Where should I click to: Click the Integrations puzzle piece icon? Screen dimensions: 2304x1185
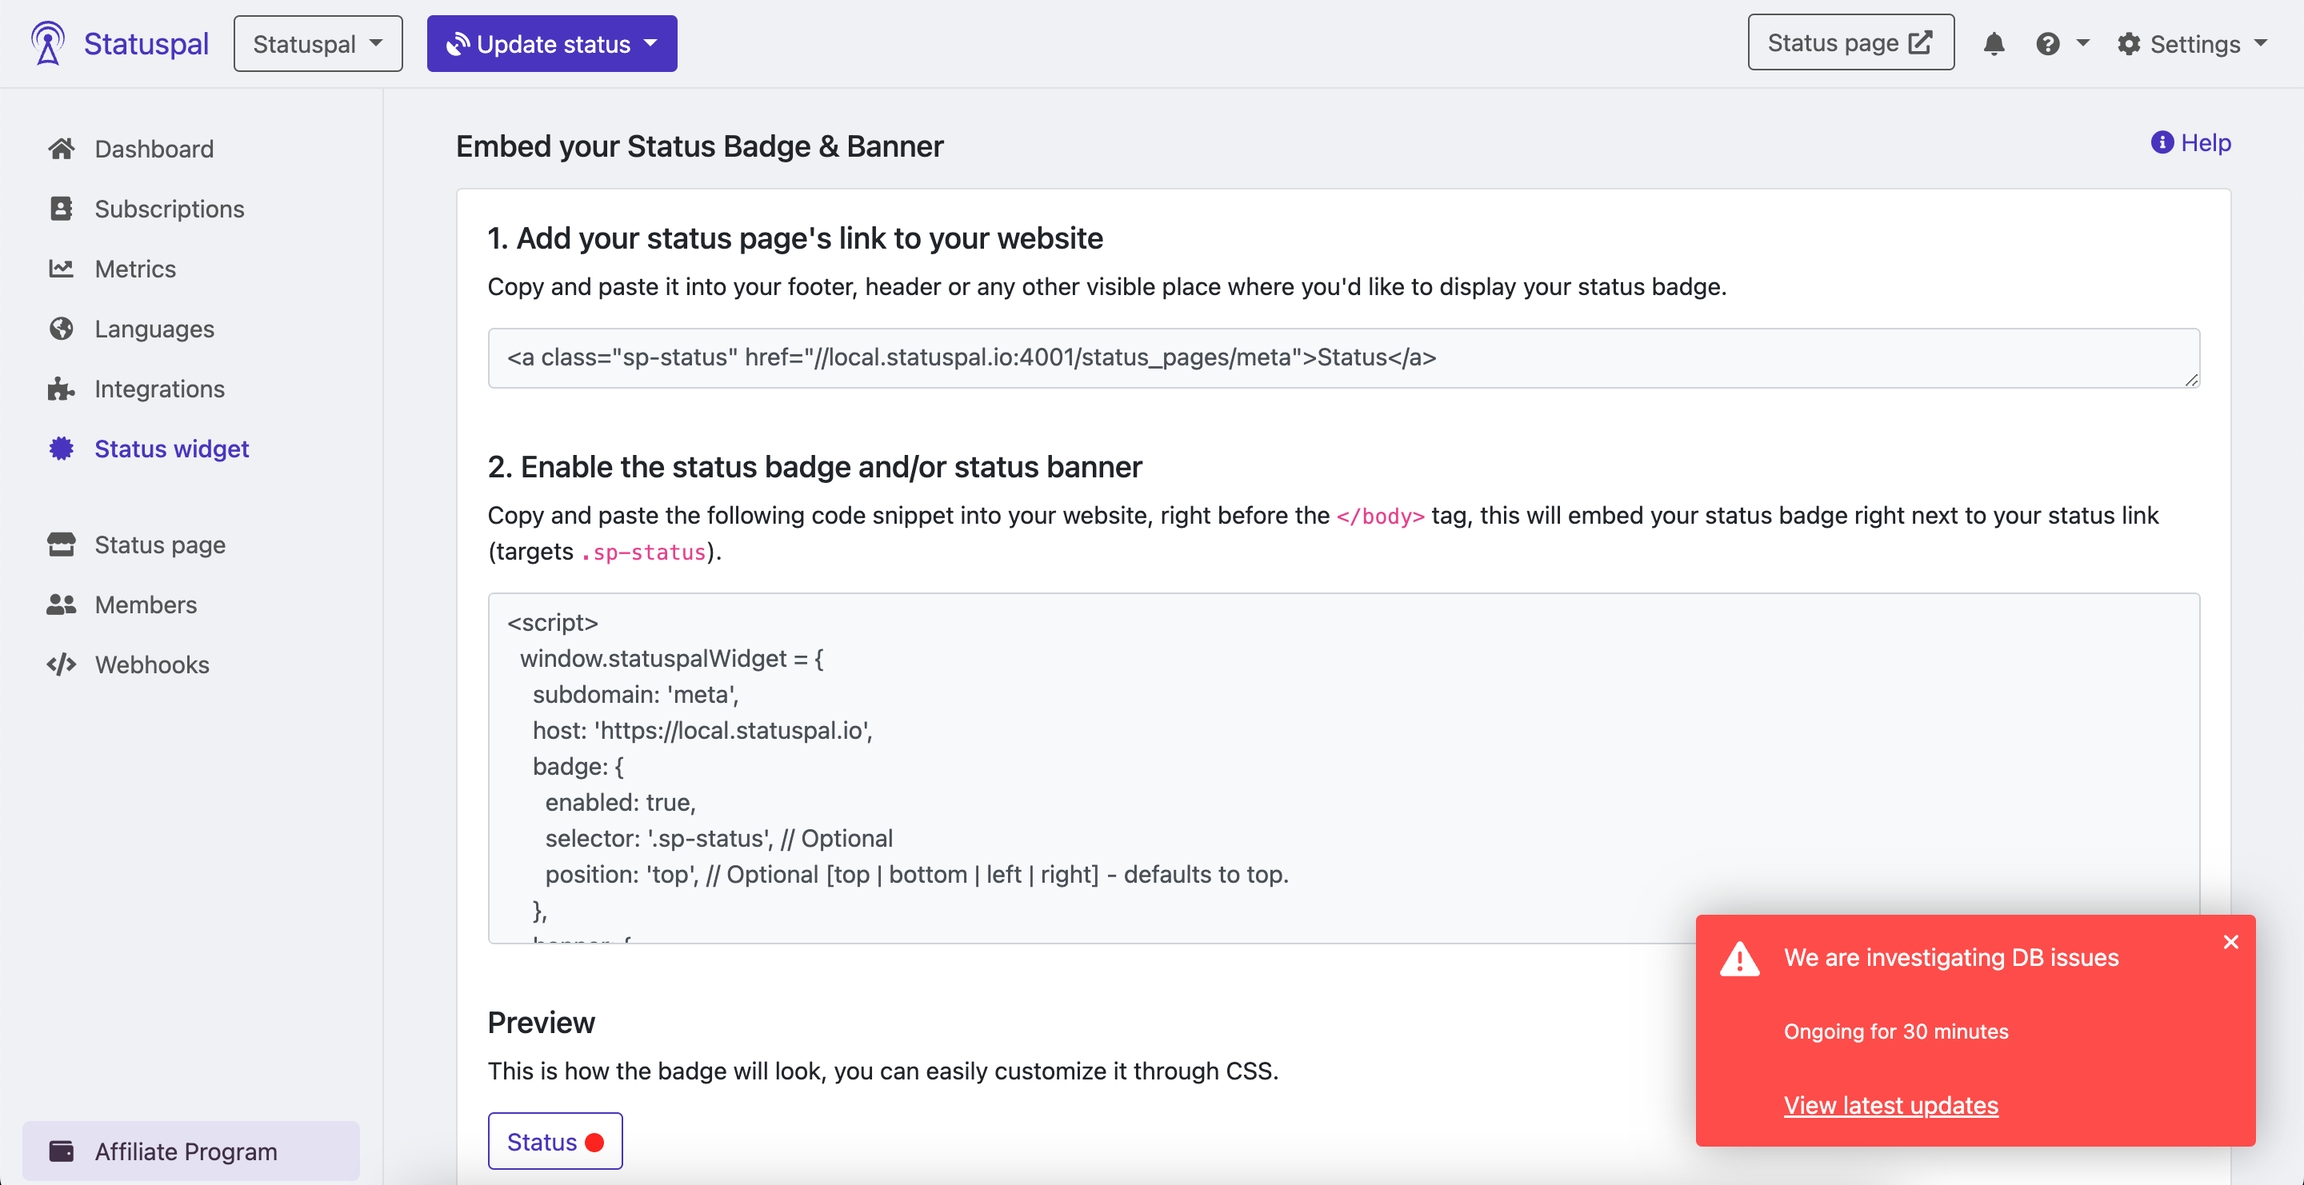pos(61,389)
